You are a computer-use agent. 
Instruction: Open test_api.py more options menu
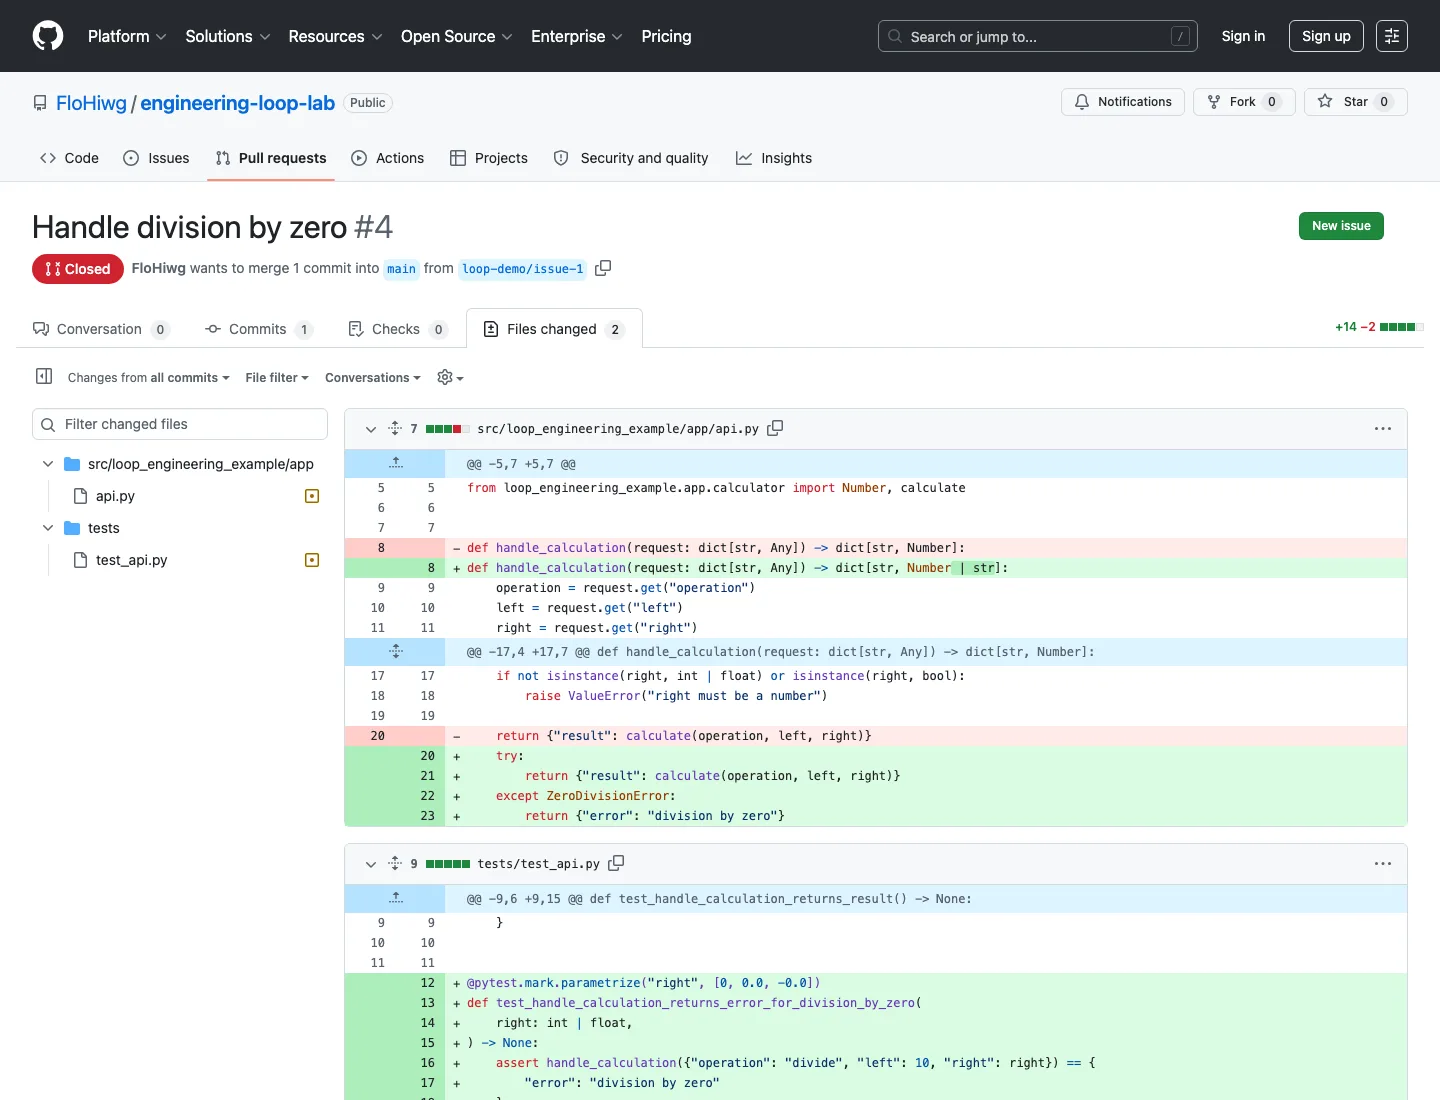pos(1383,863)
